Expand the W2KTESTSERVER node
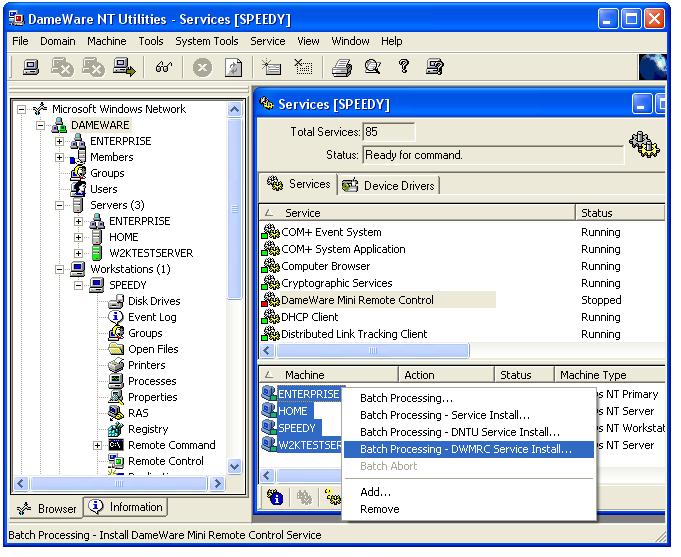 (x=78, y=253)
